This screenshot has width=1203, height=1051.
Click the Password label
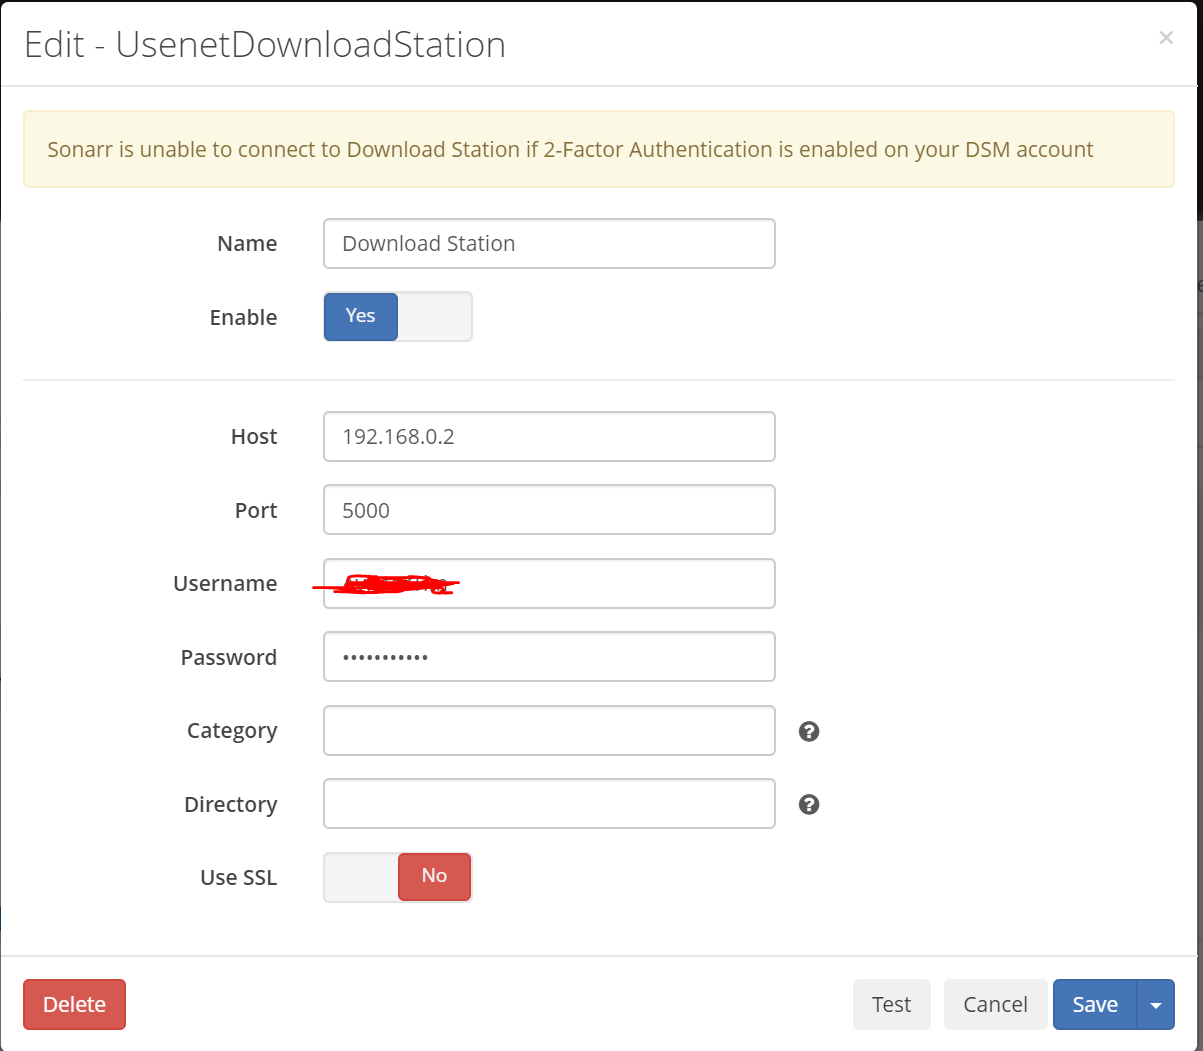tap(229, 657)
